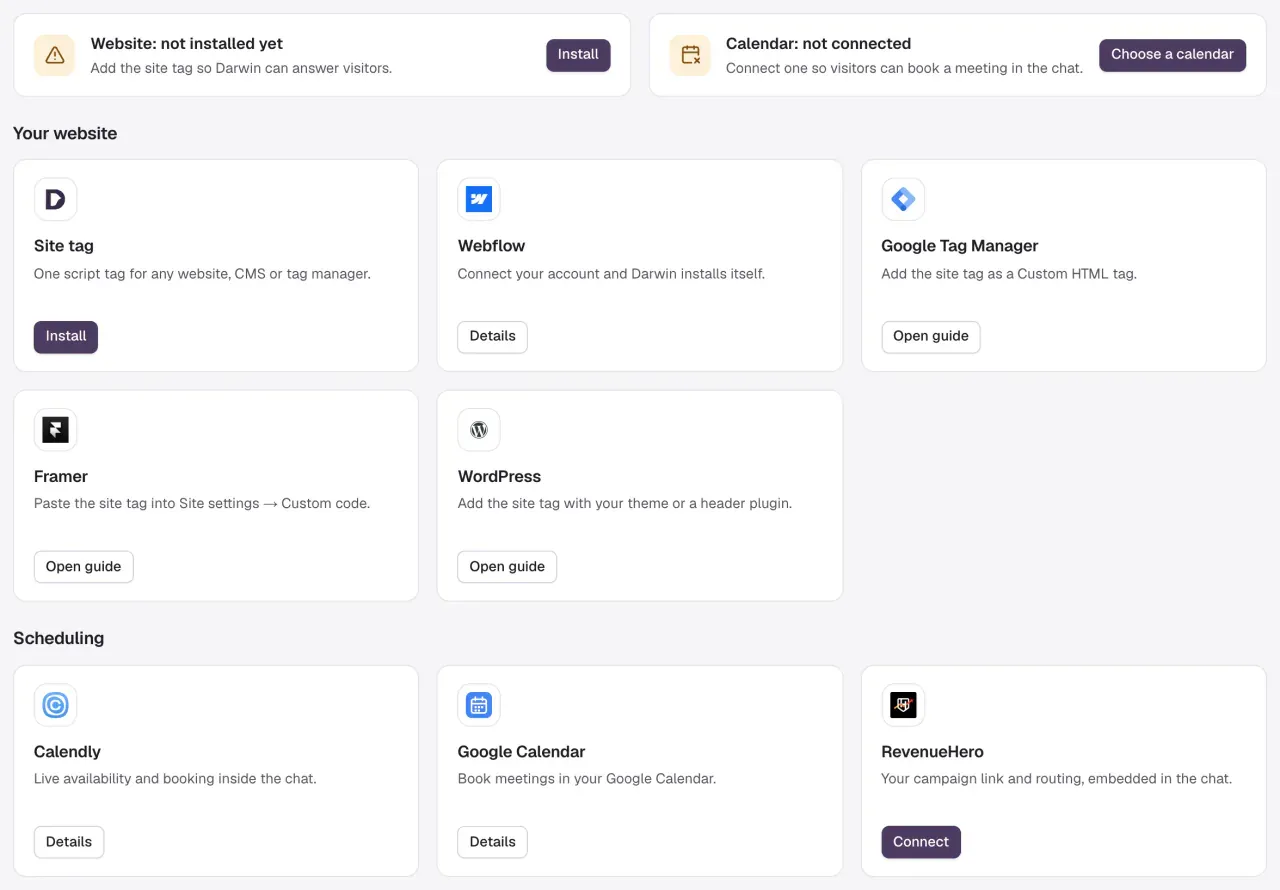Choose a calendar in the top banner
The image size is (1280, 890).
pos(1172,55)
